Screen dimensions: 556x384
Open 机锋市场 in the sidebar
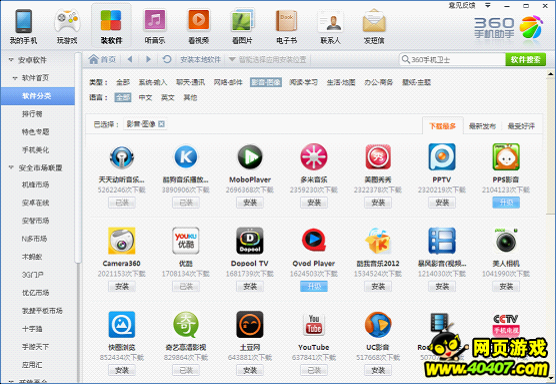point(35,184)
